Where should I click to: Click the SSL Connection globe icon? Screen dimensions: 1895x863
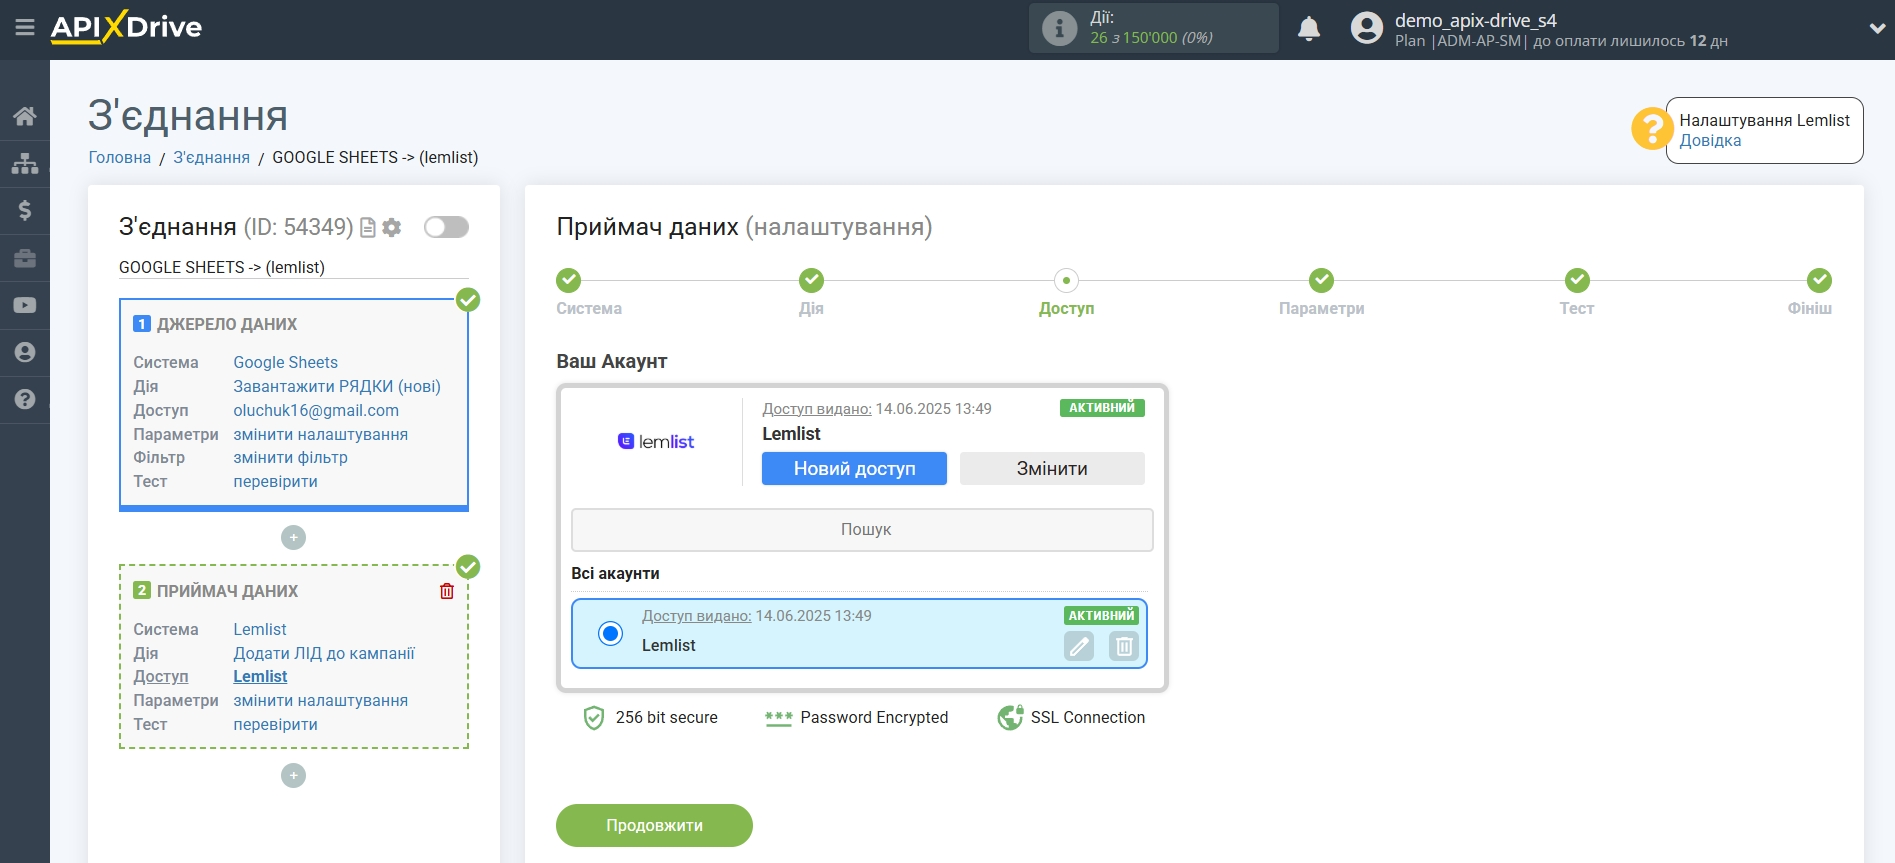point(1010,717)
